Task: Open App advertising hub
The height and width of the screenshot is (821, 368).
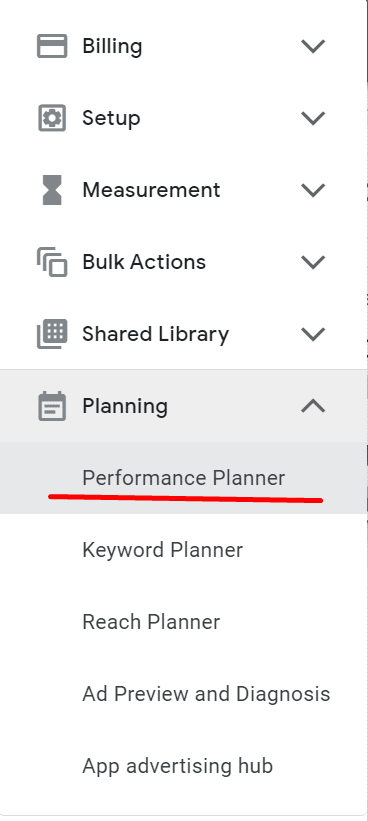Action: coord(183,765)
